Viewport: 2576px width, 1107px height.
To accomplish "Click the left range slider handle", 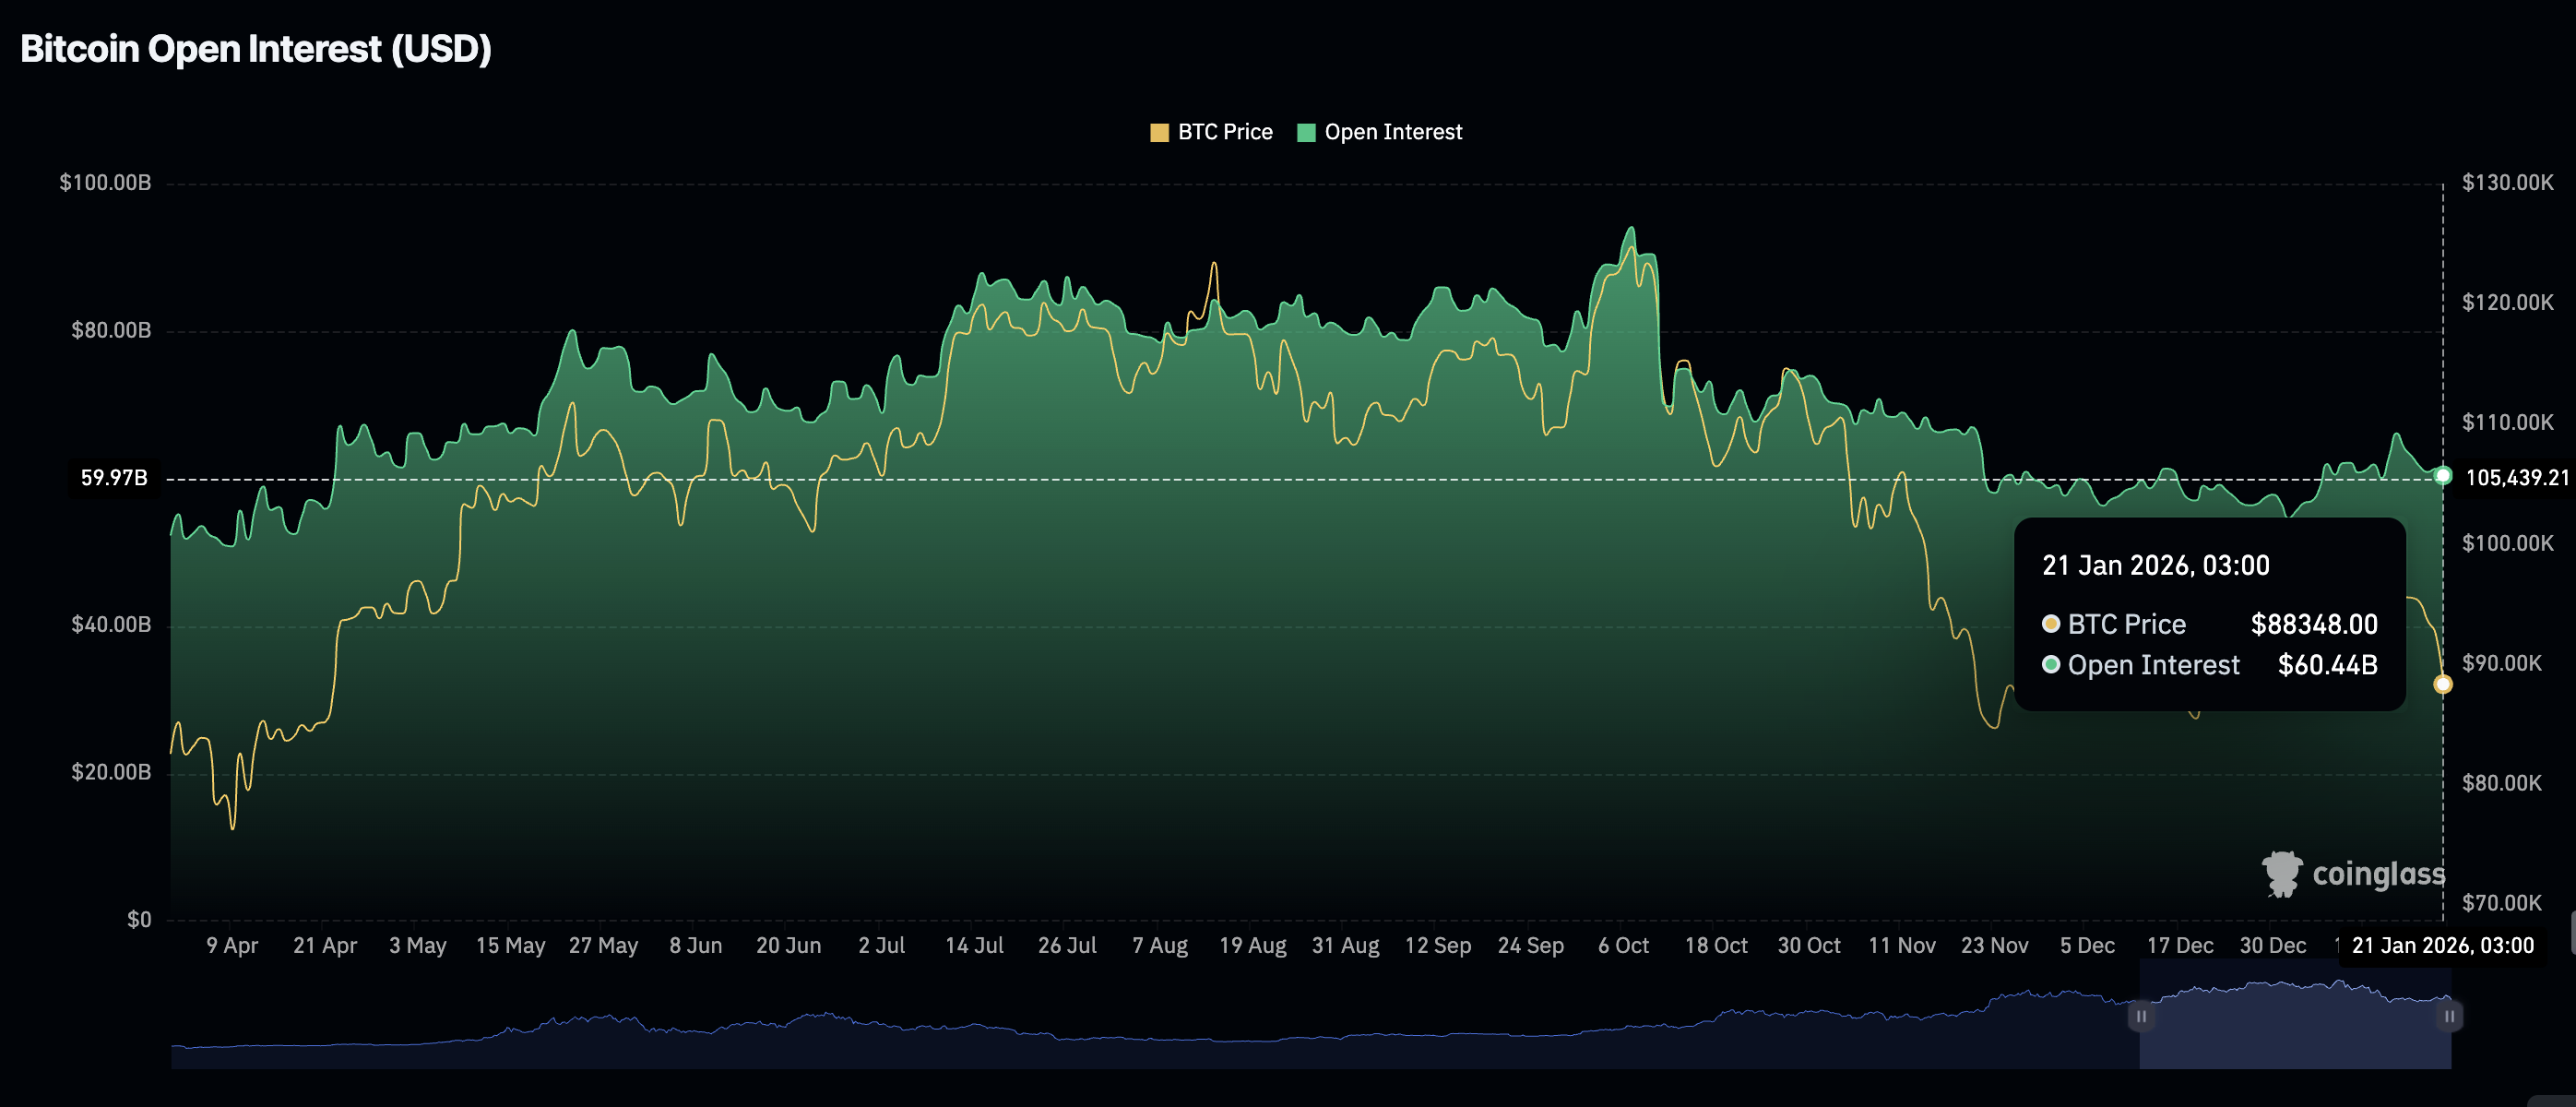I will pos(2141,1016).
